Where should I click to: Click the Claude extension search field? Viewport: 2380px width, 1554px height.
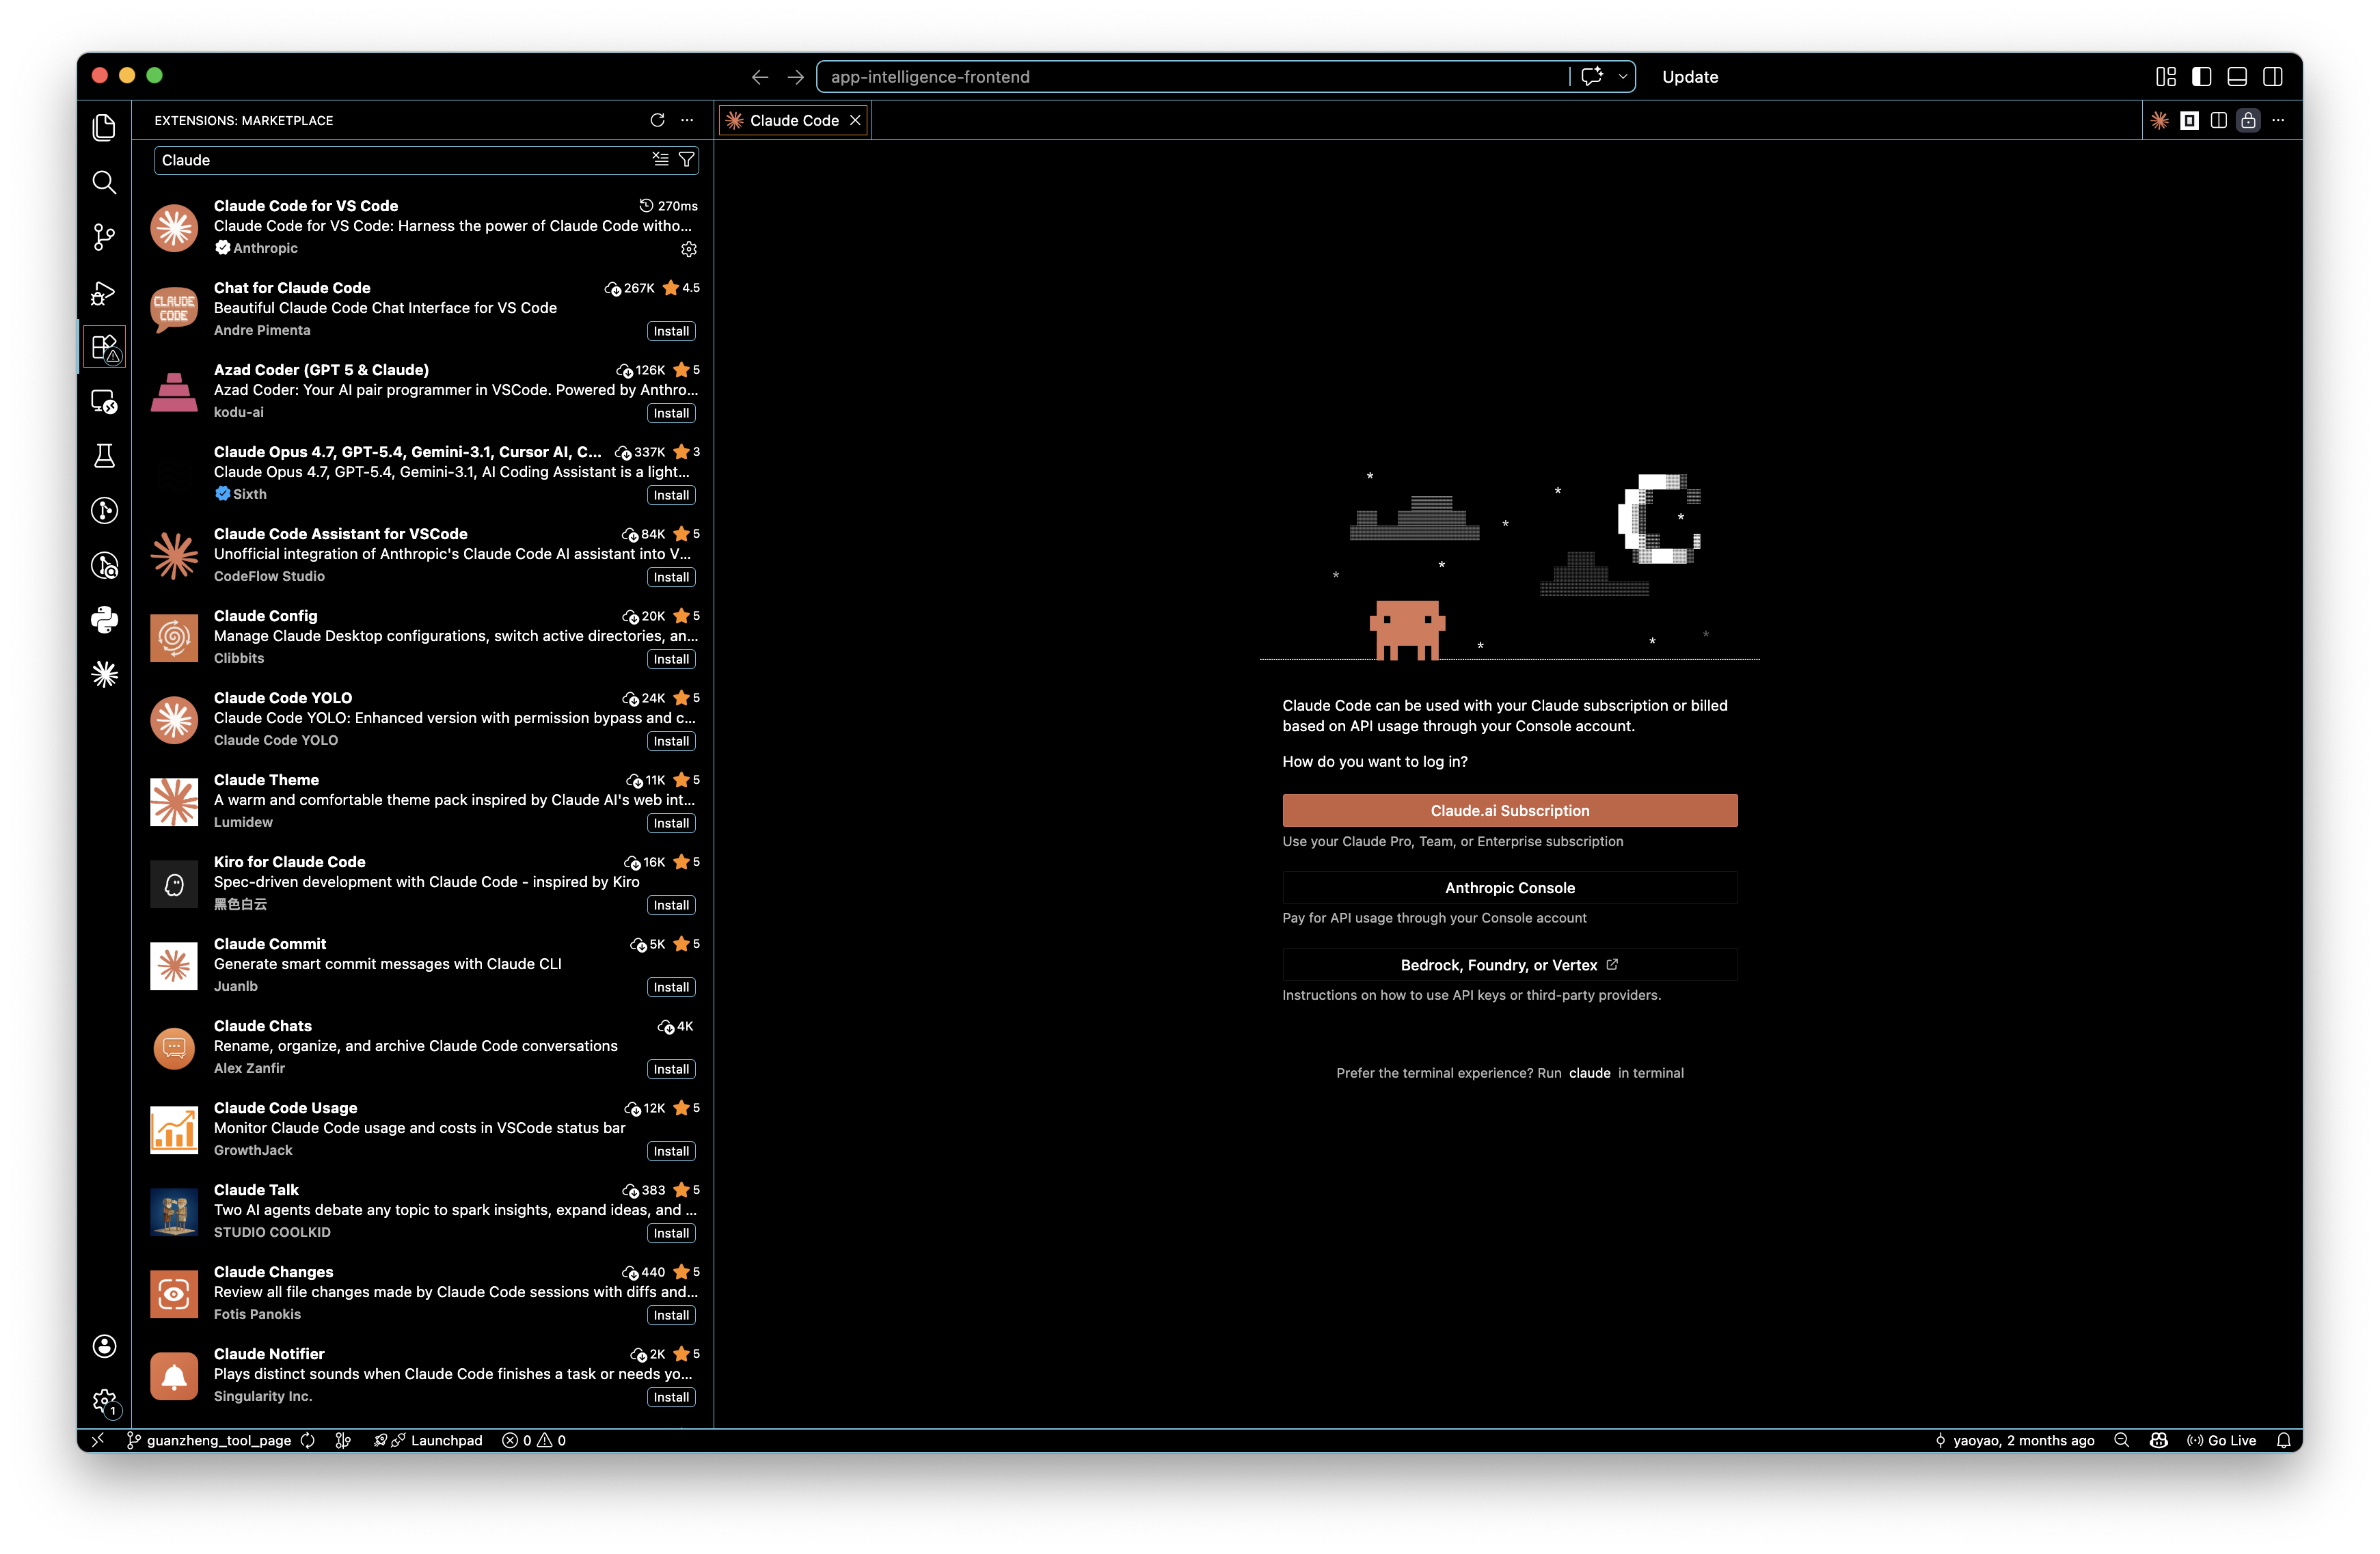tap(400, 160)
